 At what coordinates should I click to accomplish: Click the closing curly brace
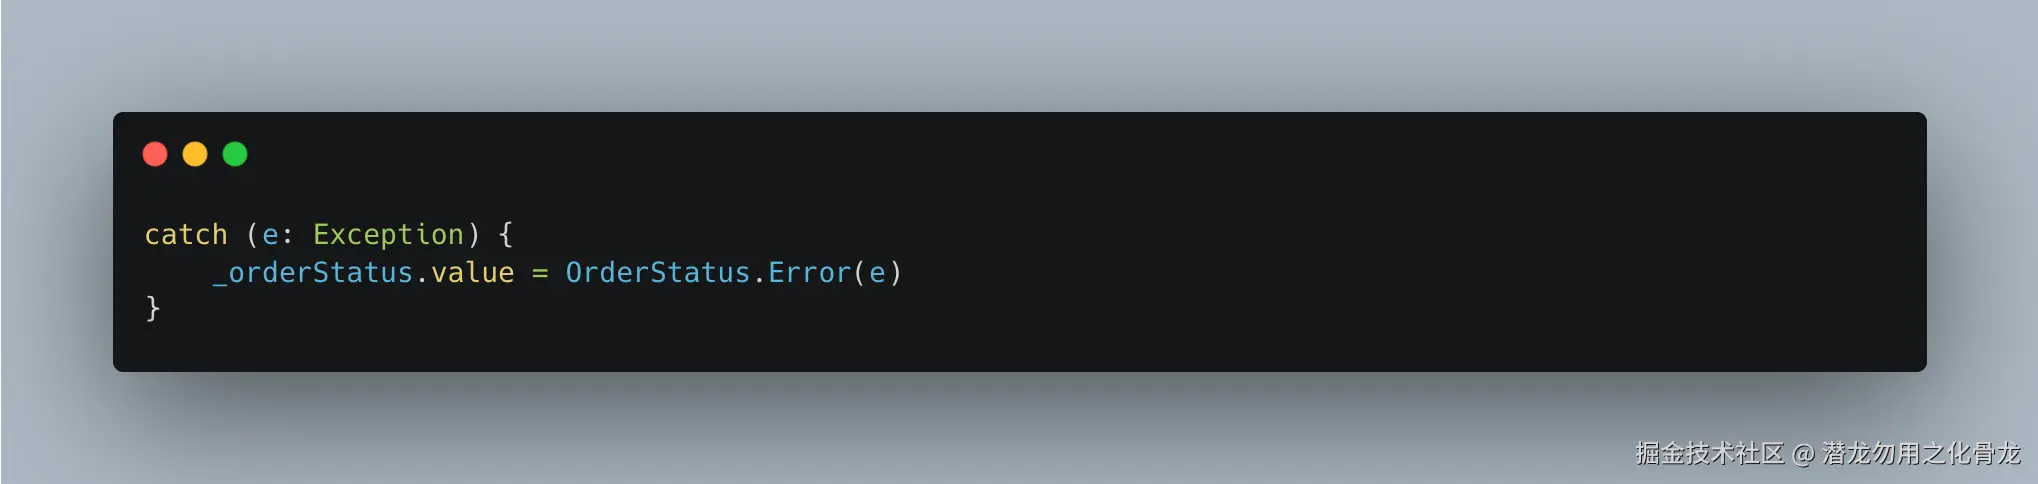(153, 308)
